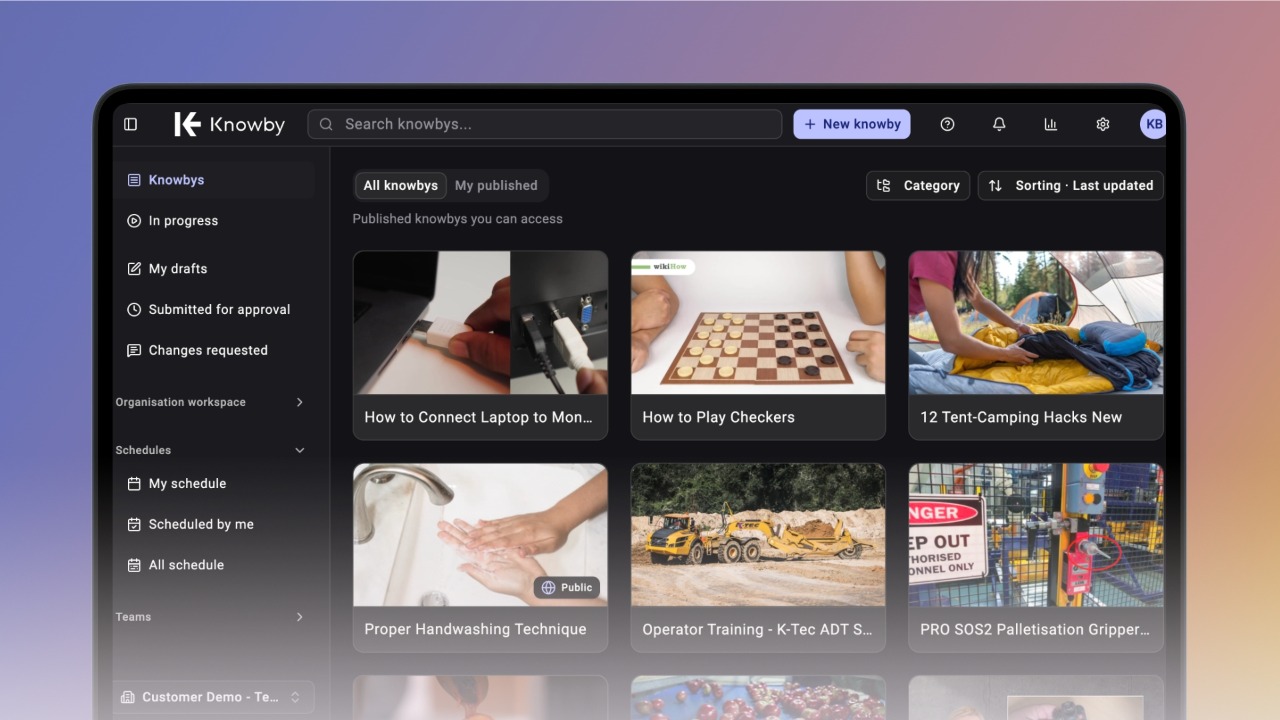Click the Public globe badge on handwashing card
This screenshot has height=720, width=1280.
567,587
